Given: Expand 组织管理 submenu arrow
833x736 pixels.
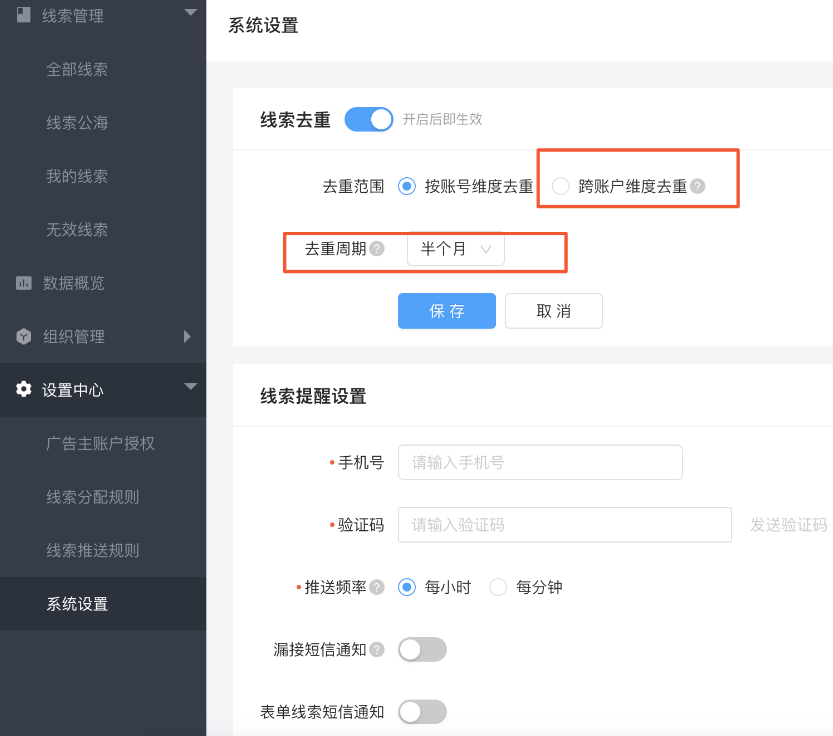Looking at the screenshot, I should point(186,336).
